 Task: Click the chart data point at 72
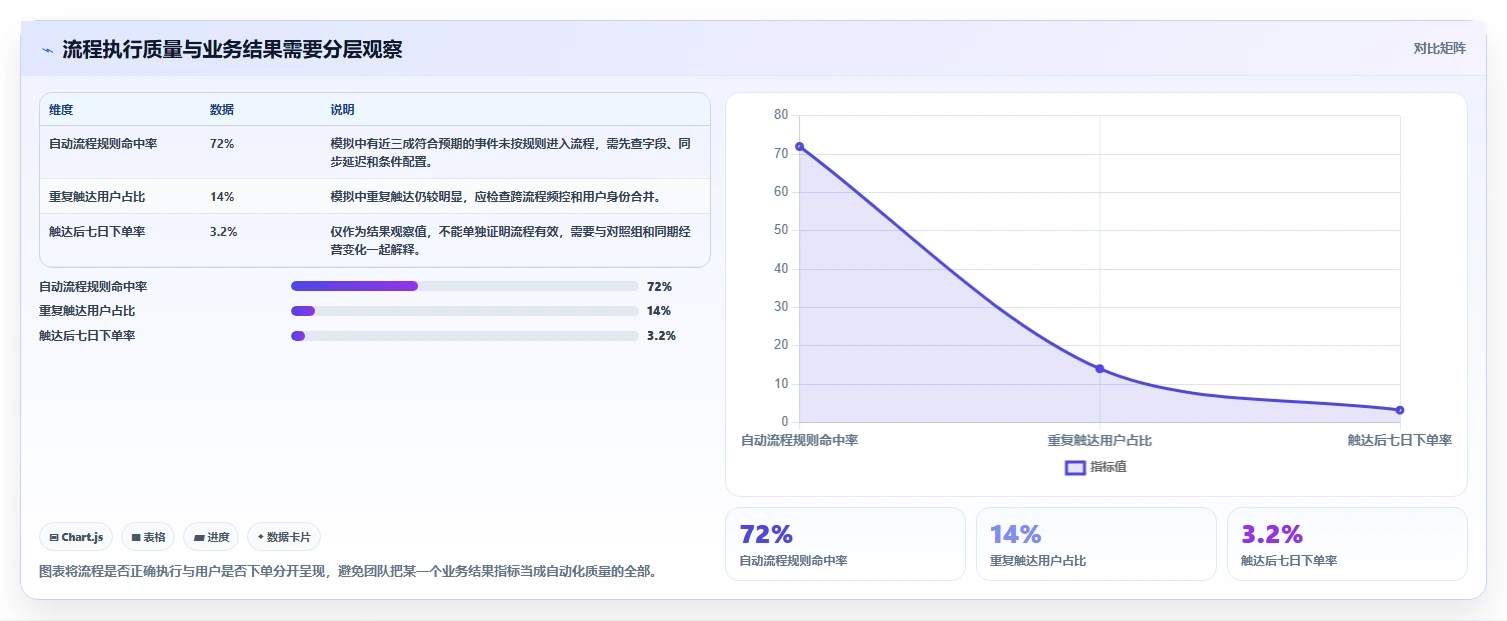[799, 146]
